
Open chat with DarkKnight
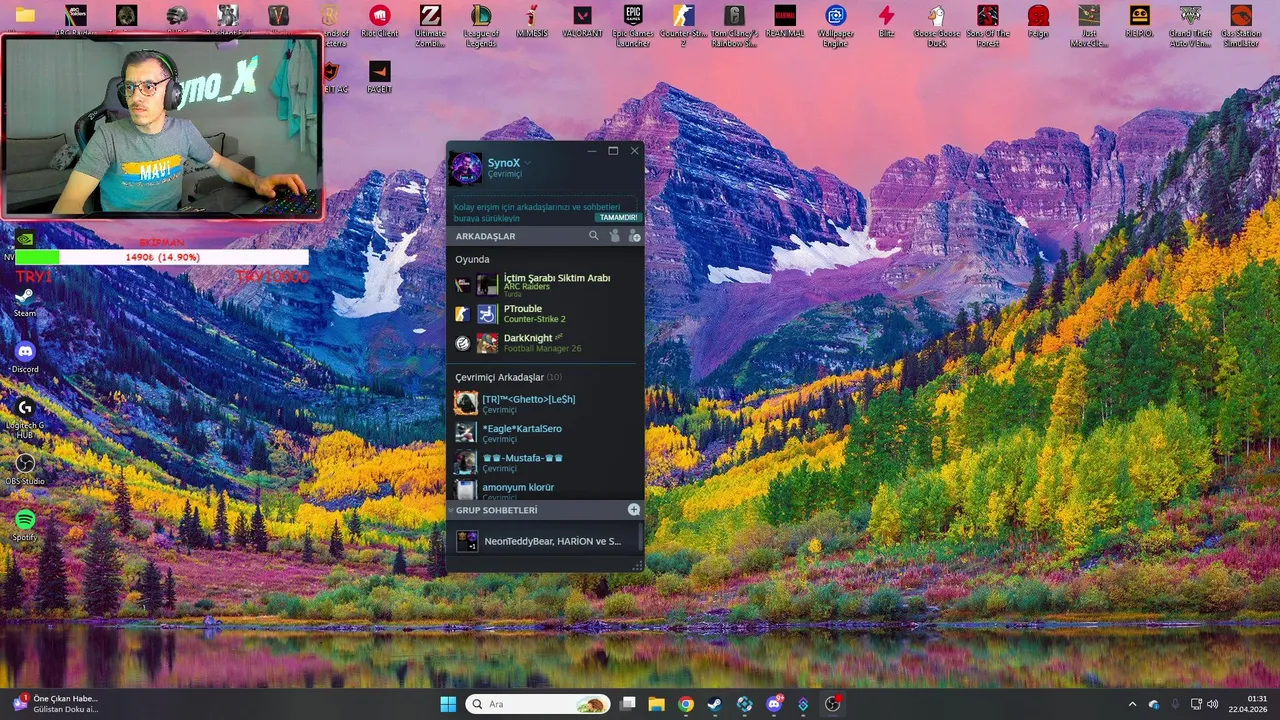545,343
